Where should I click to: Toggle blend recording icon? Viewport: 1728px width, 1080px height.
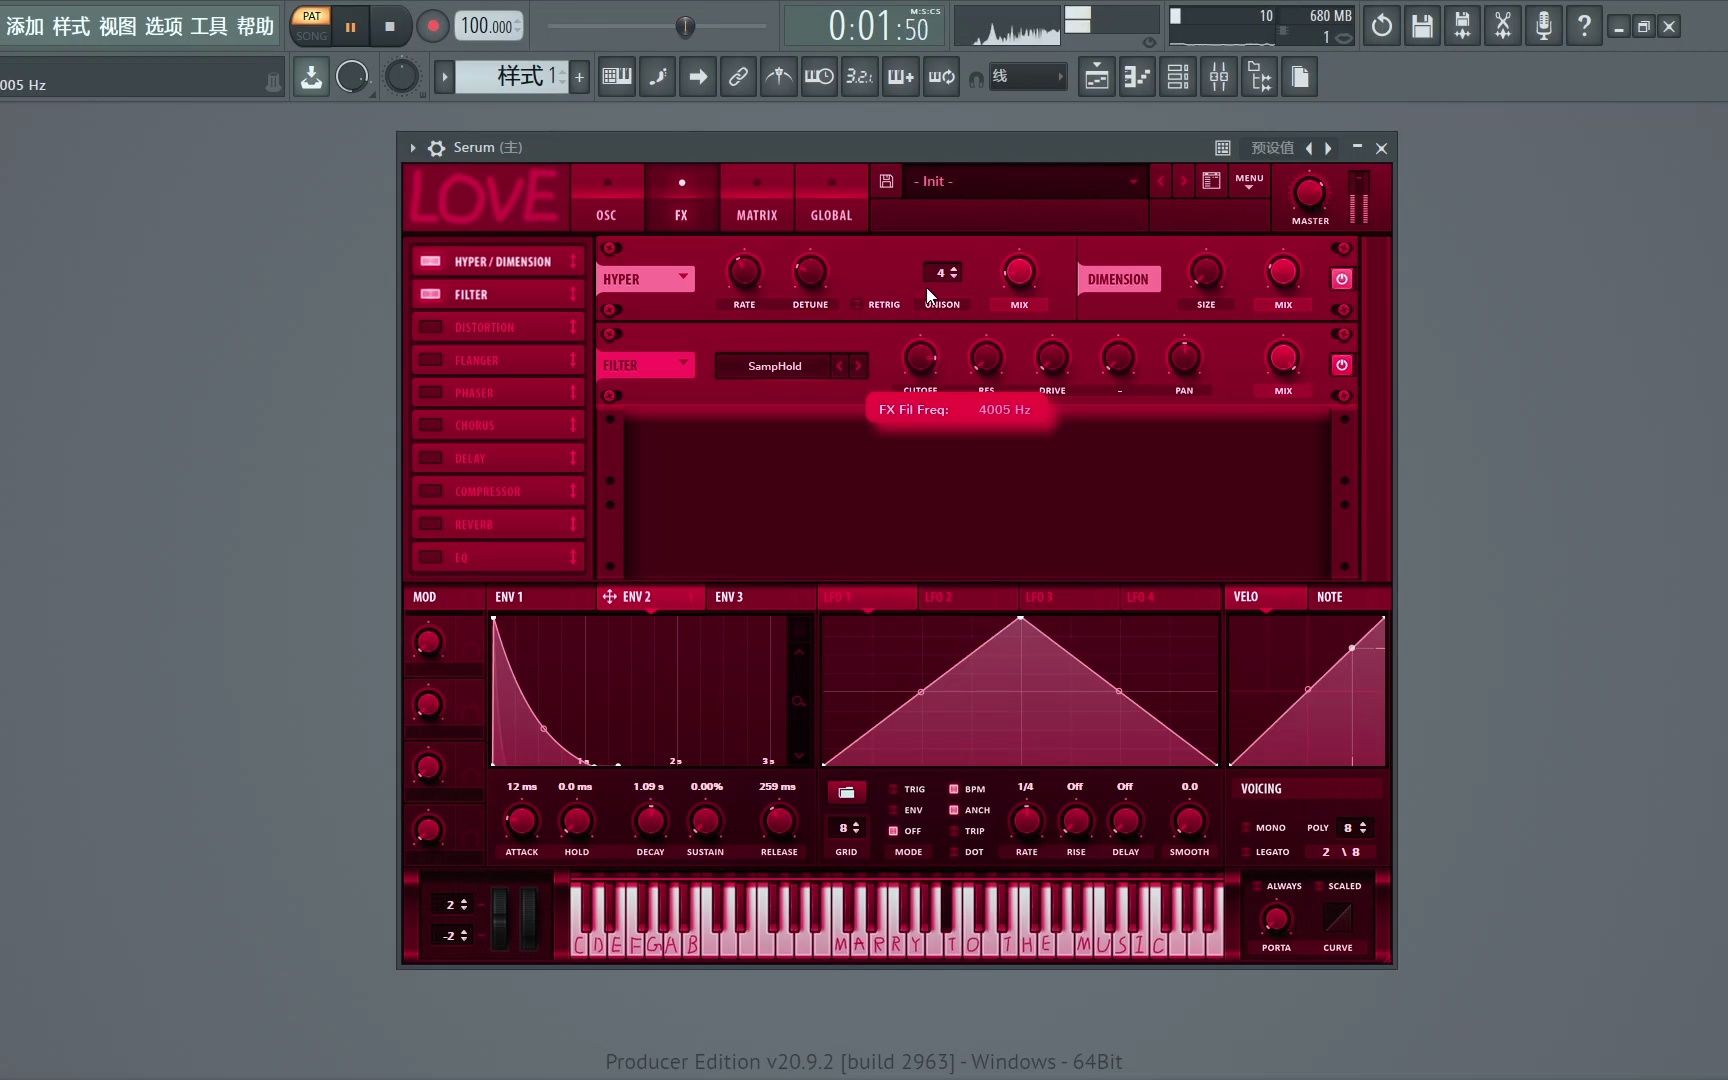click(x=900, y=77)
